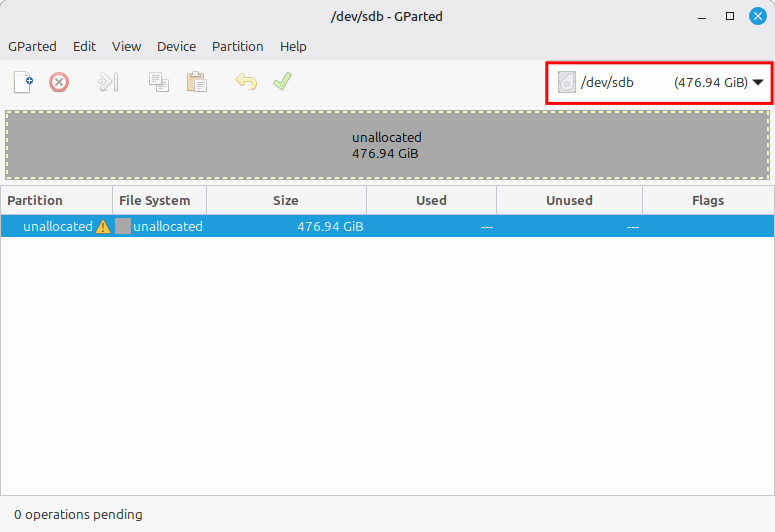Open the Partition menu
775x532 pixels.
237,46
